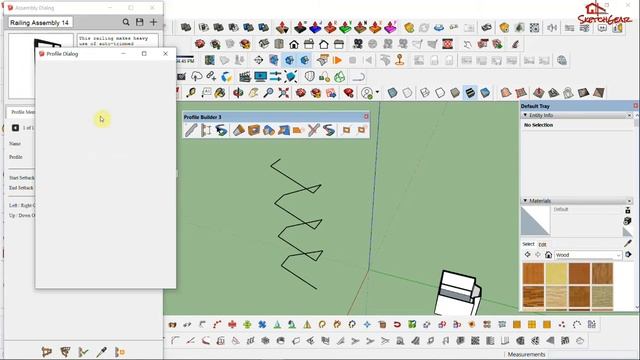The image size is (640, 360).
Task: Pick the Sample Paint eyedropper in Materials
Action: (x=628, y=243)
